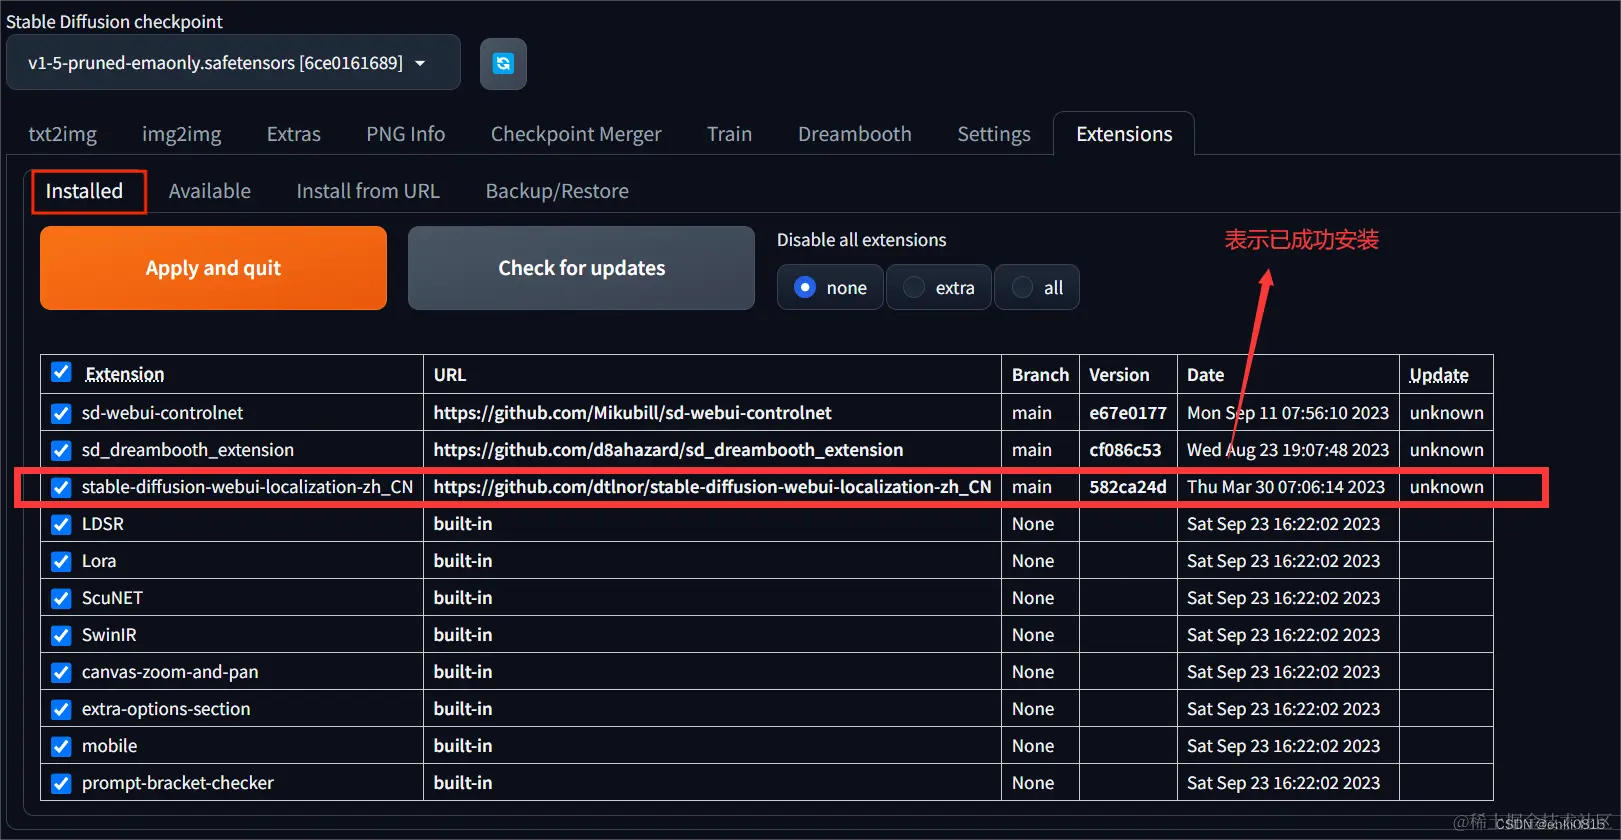Viewport: 1621px width, 840px height.
Task: Switch to the img2img tab
Action: 182,134
